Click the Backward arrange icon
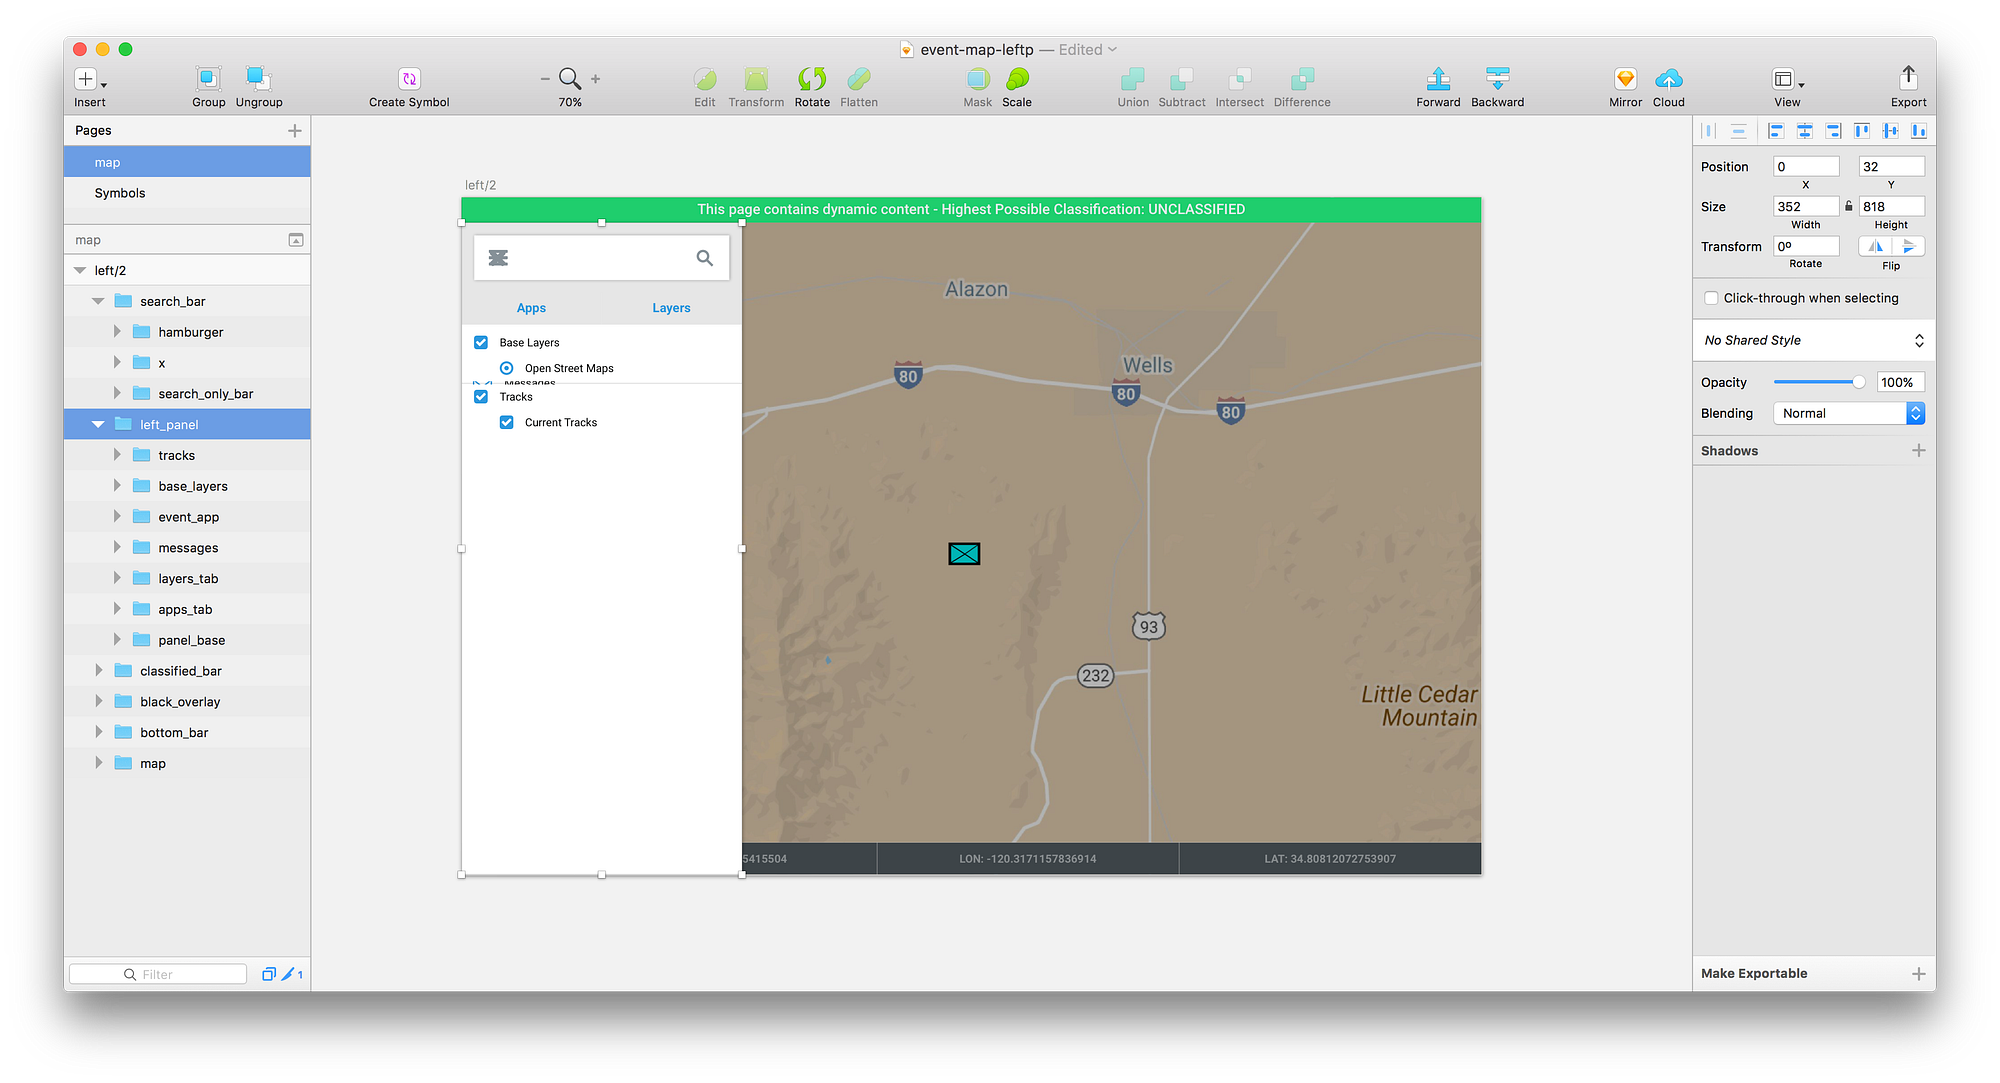 pos(1497,79)
